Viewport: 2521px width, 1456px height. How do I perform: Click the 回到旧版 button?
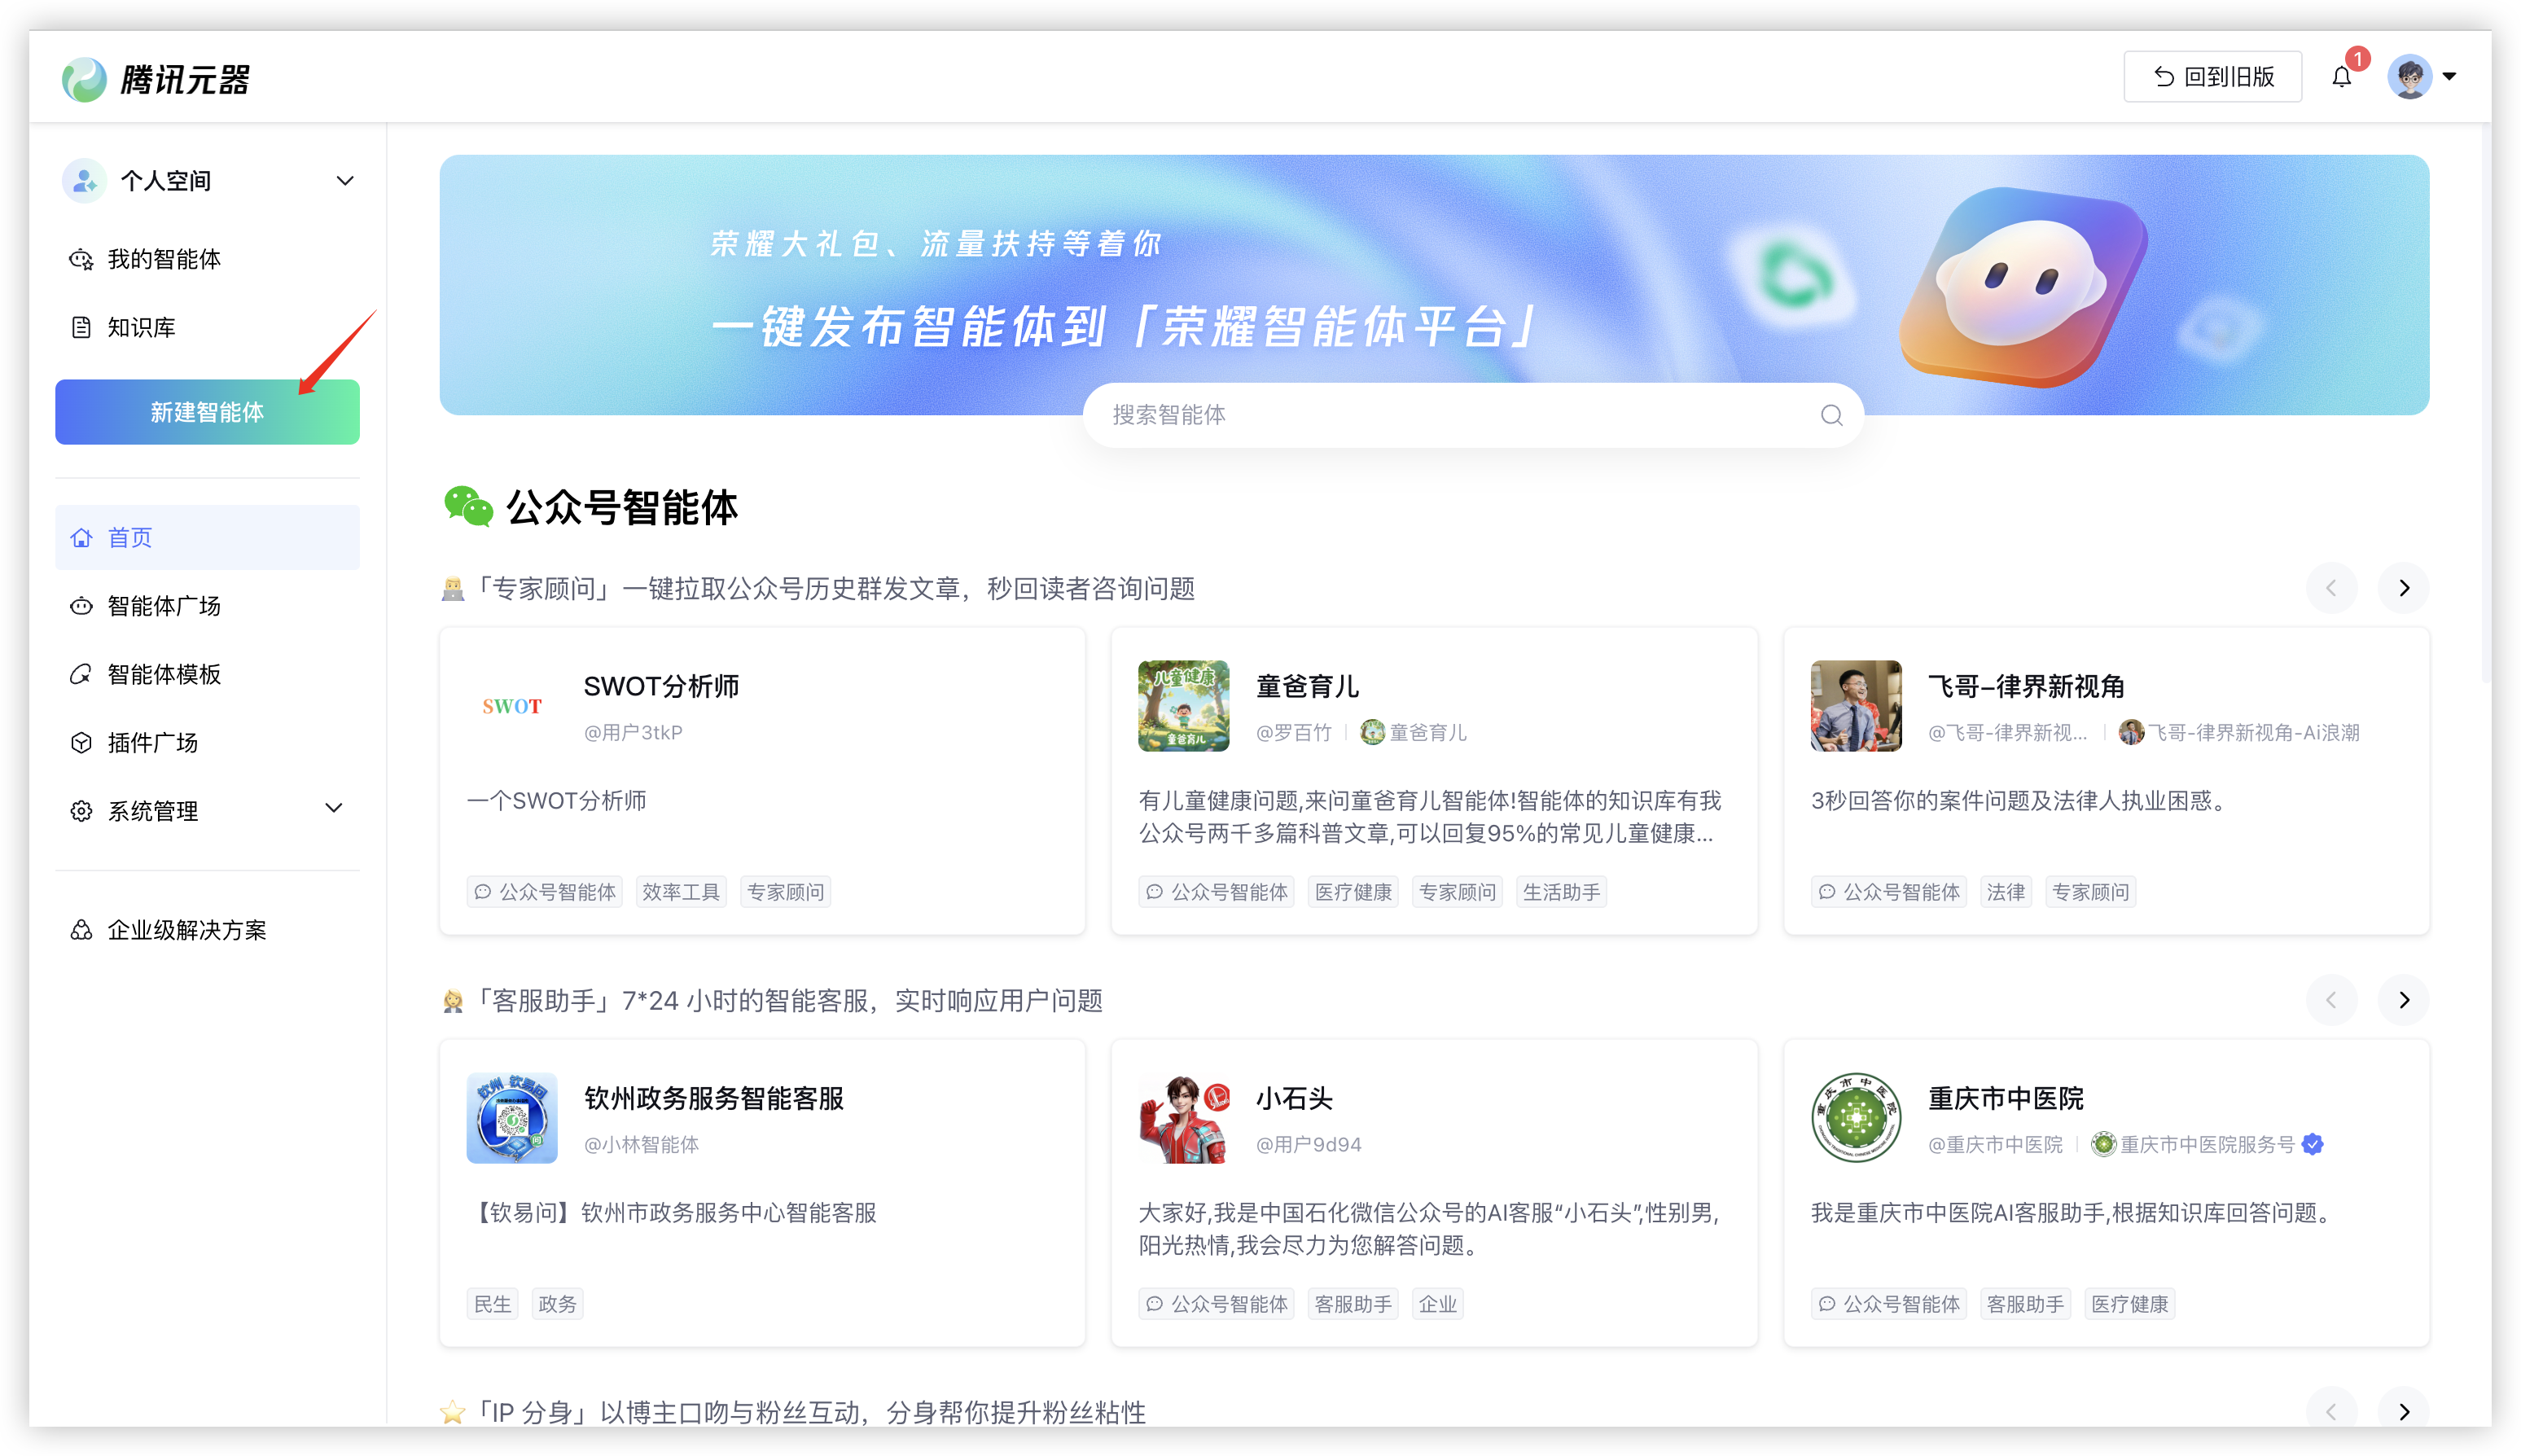[2212, 77]
